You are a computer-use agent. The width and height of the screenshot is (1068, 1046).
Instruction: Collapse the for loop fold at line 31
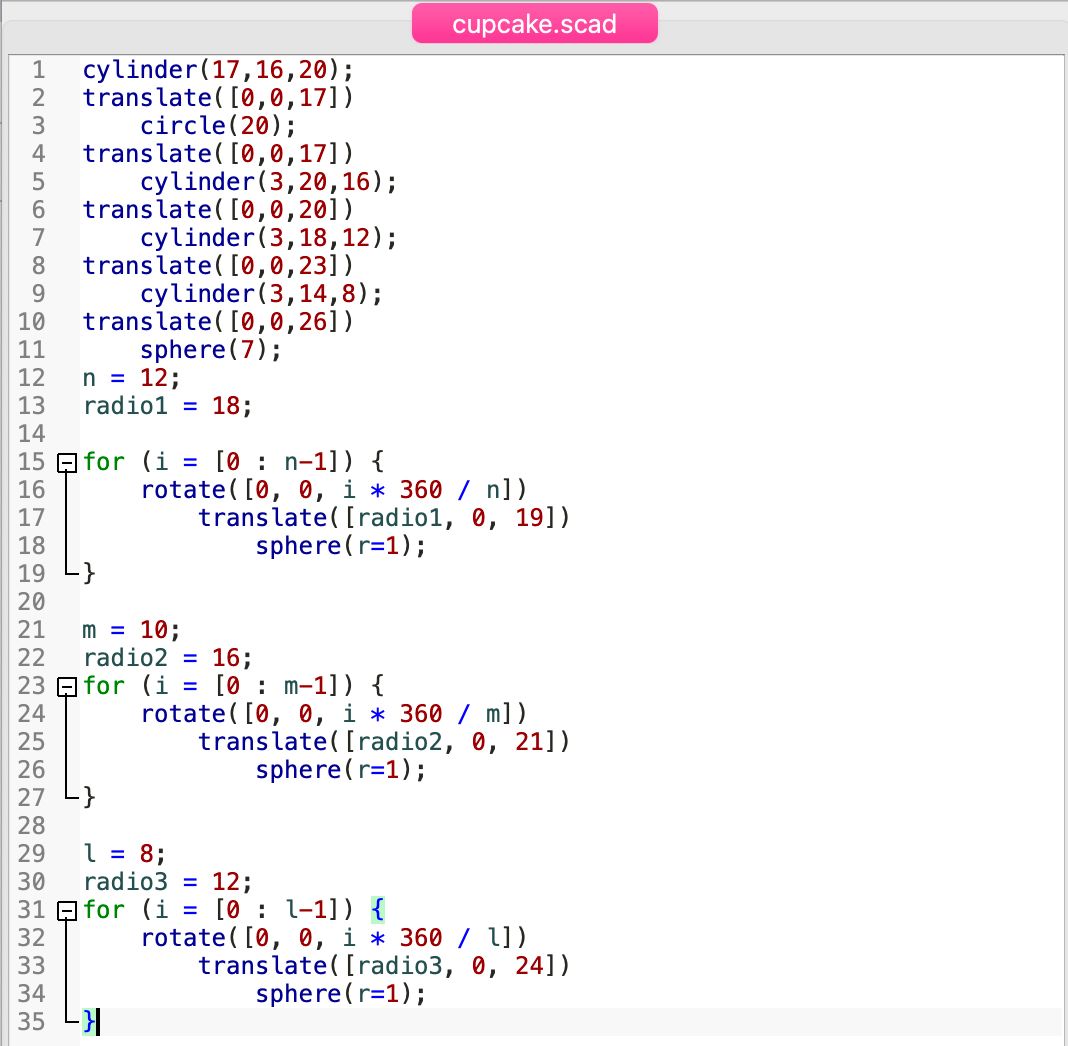[67, 910]
